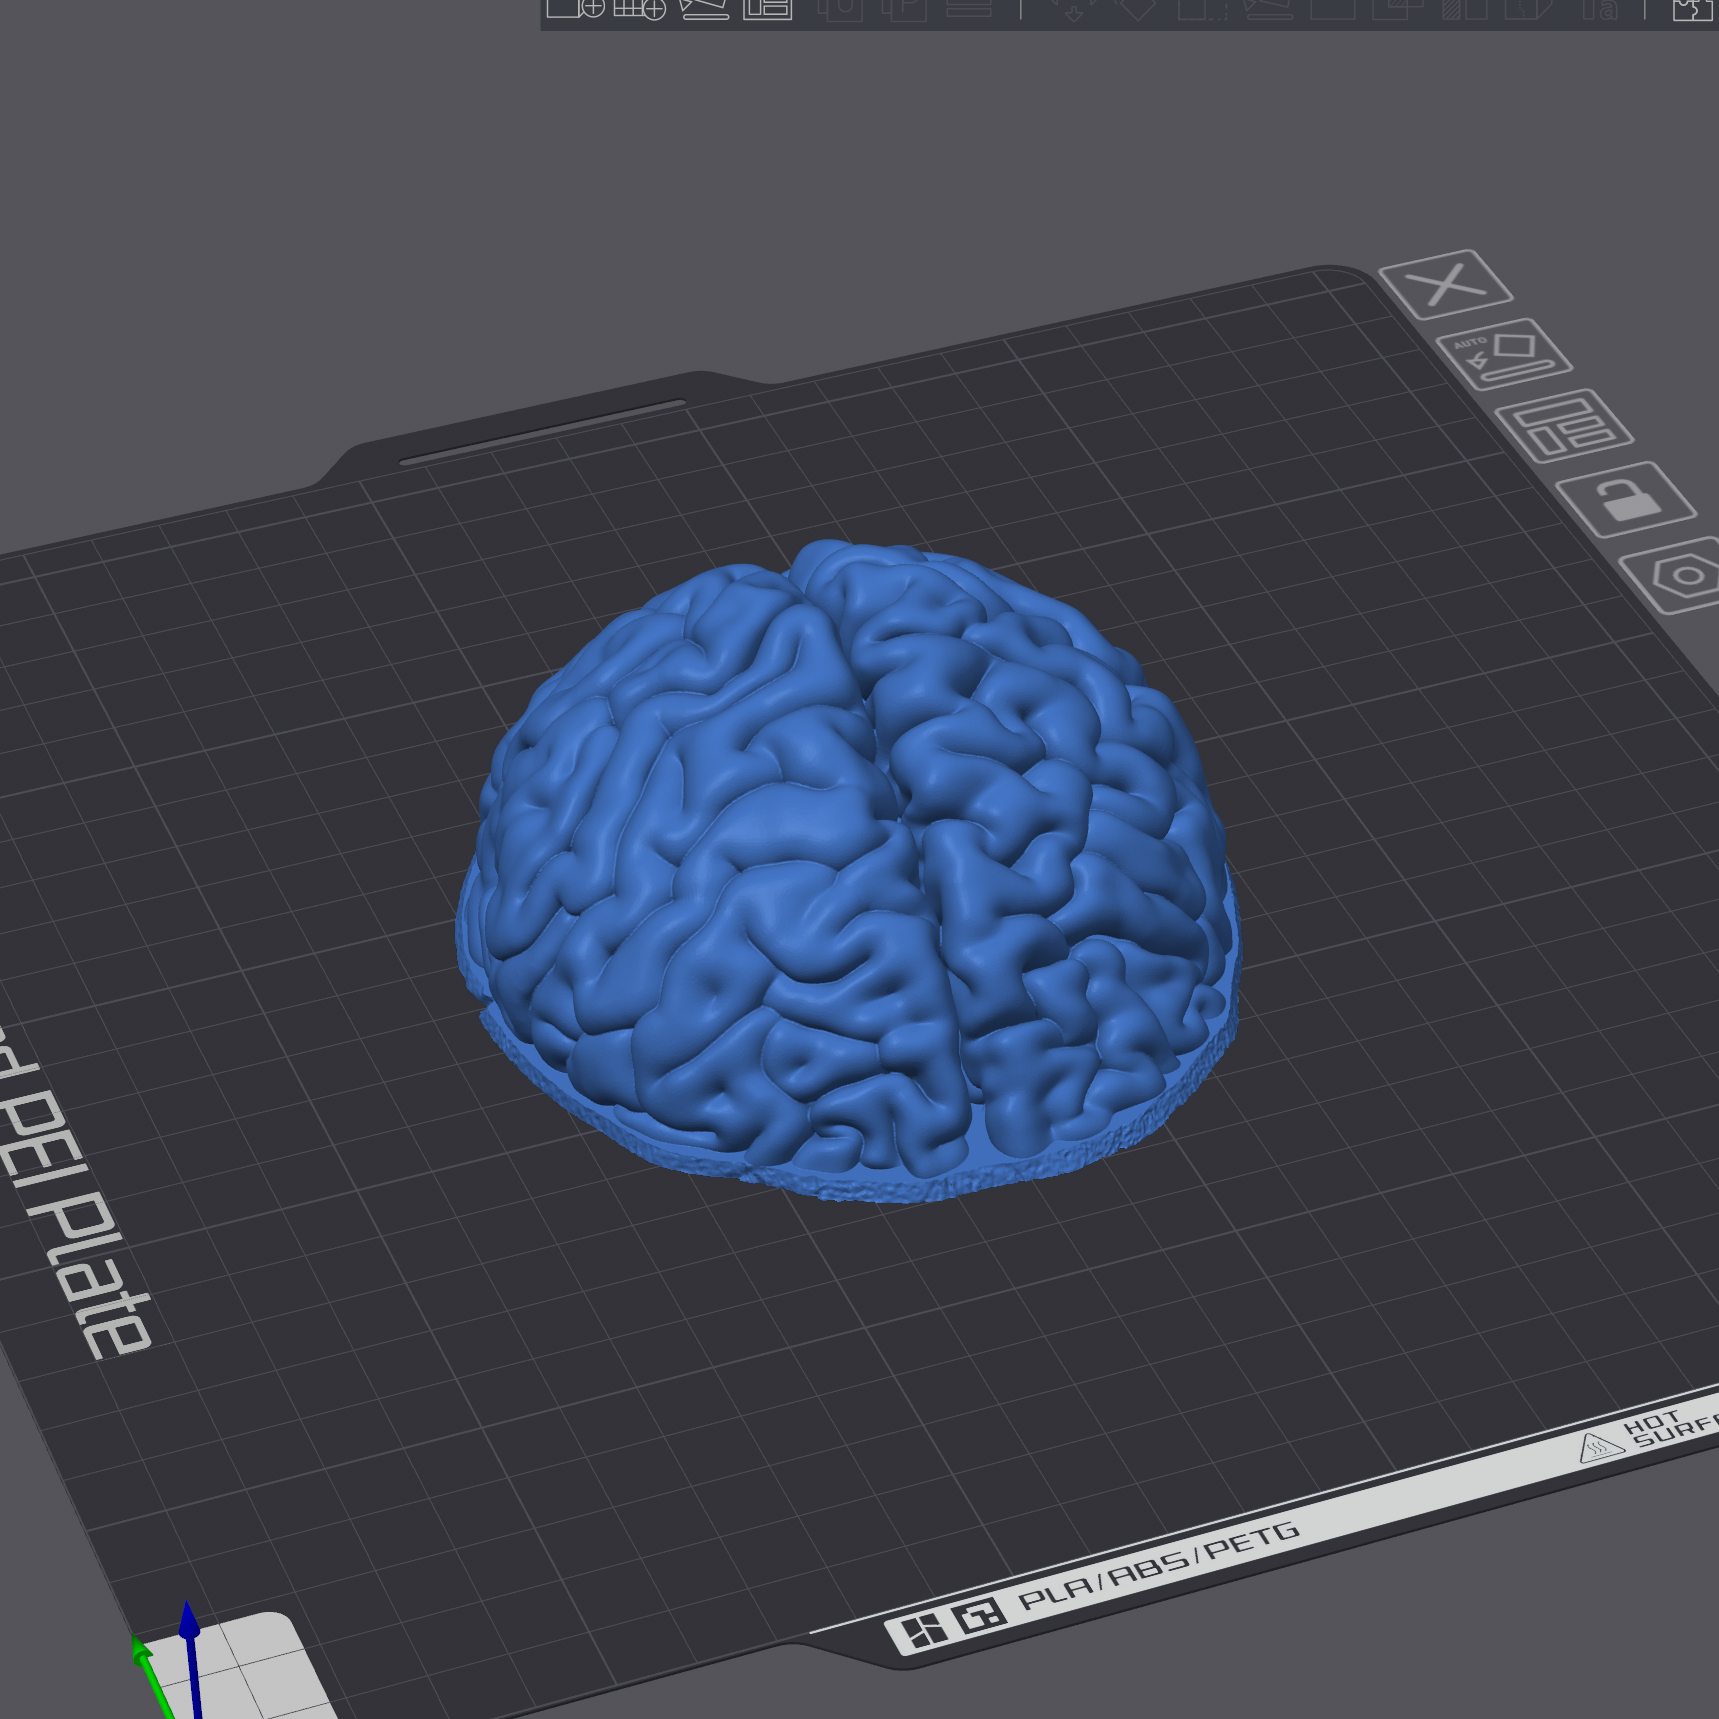The height and width of the screenshot is (1719, 1719).
Task: Remove the plate with the X icon
Action: [x=1445, y=284]
